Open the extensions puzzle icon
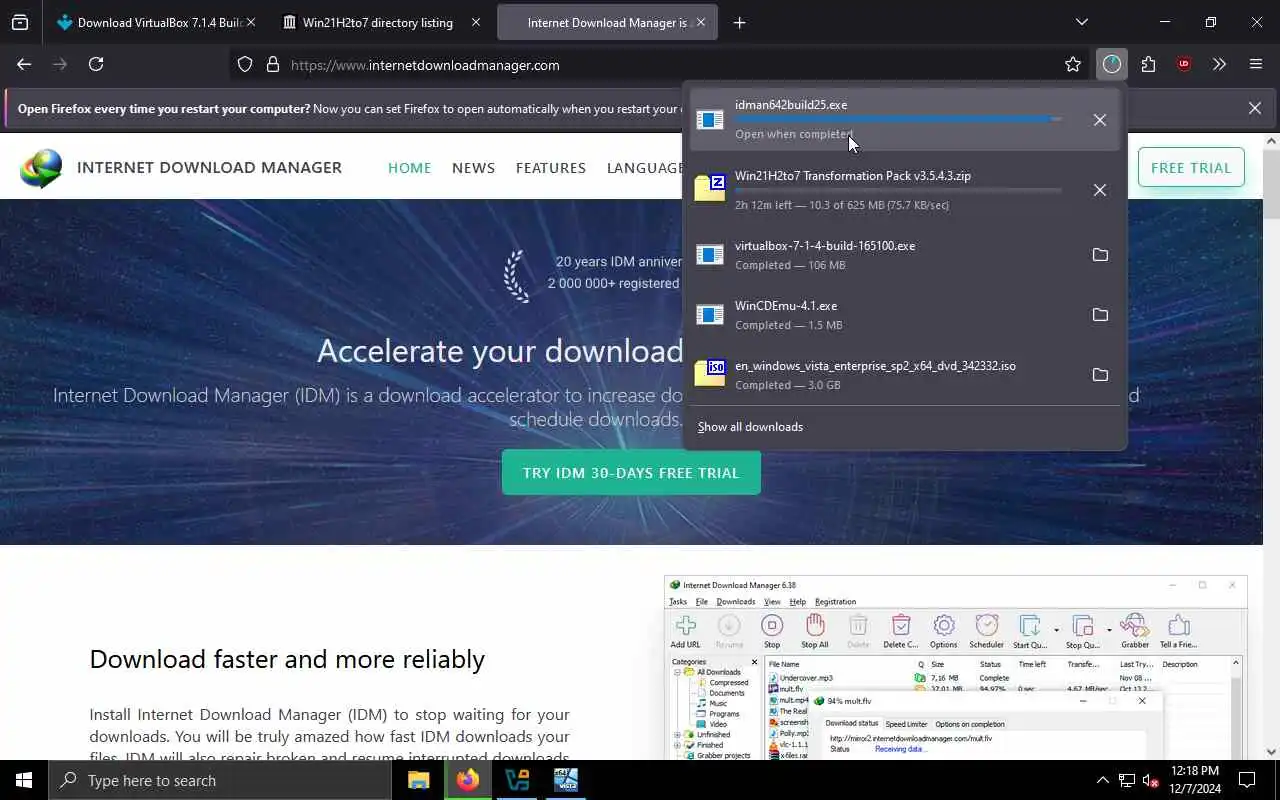This screenshot has width=1280, height=800. [x=1148, y=65]
